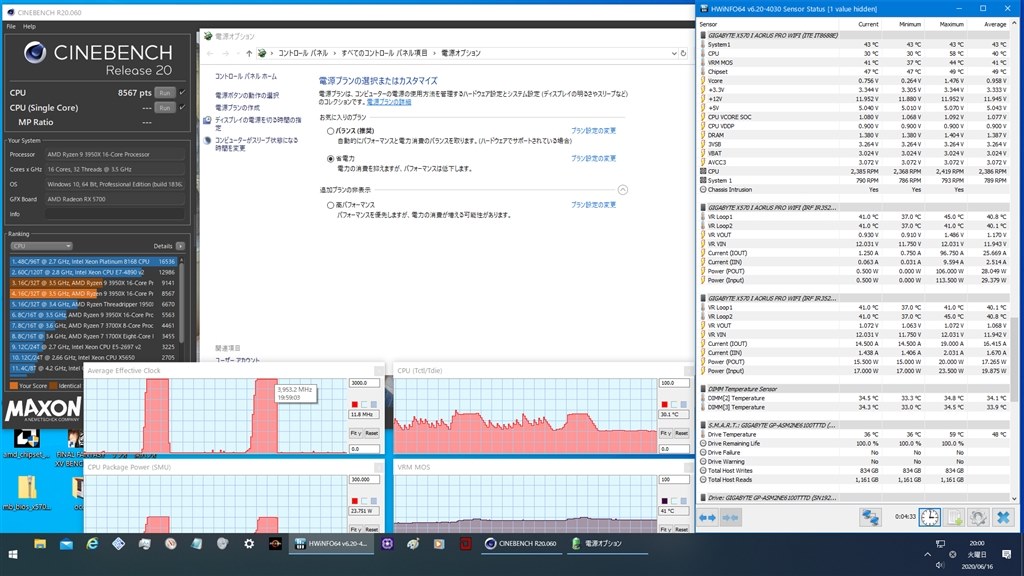Viewport: 1024px width, 576px height.
Task: Open 電源プランの詳細 link
Action: [x=389, y=102]
